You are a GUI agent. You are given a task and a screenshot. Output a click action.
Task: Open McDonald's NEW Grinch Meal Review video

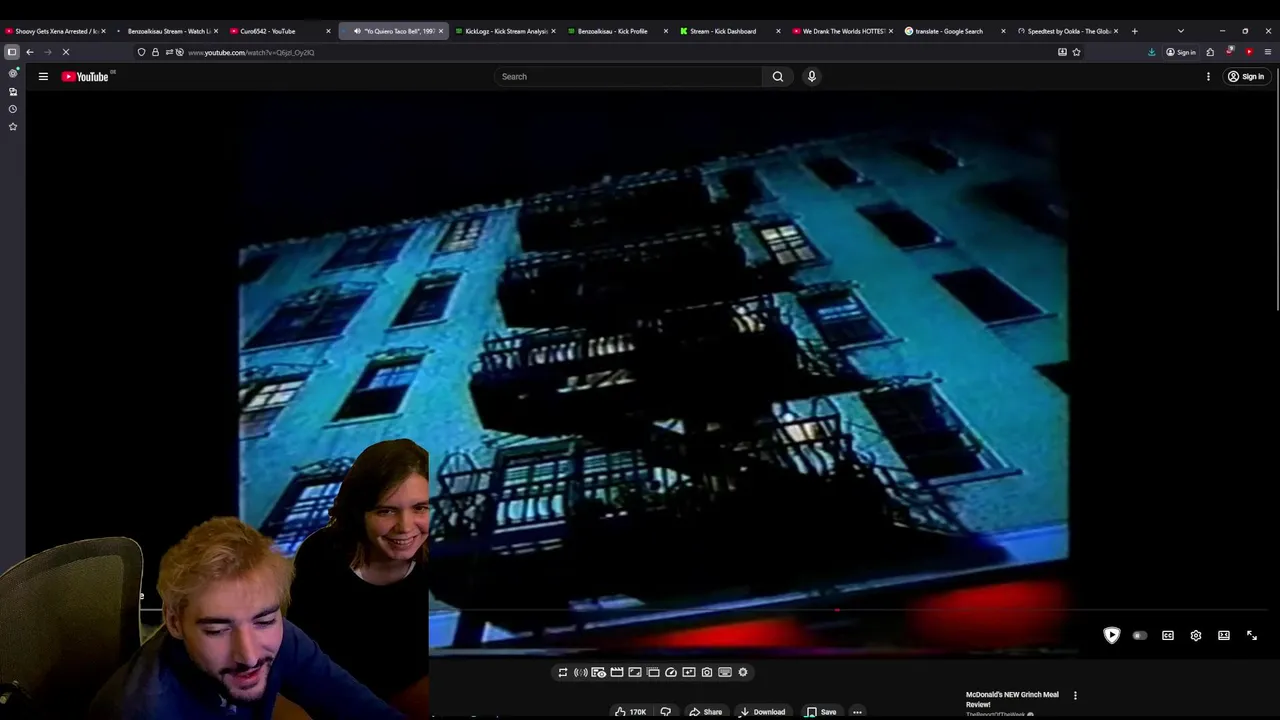pyautogui.click(x=1012, y=699)
